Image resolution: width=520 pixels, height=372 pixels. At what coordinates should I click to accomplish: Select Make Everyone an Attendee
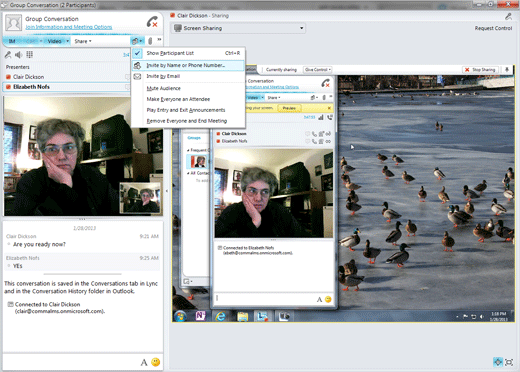click(188, 99)
